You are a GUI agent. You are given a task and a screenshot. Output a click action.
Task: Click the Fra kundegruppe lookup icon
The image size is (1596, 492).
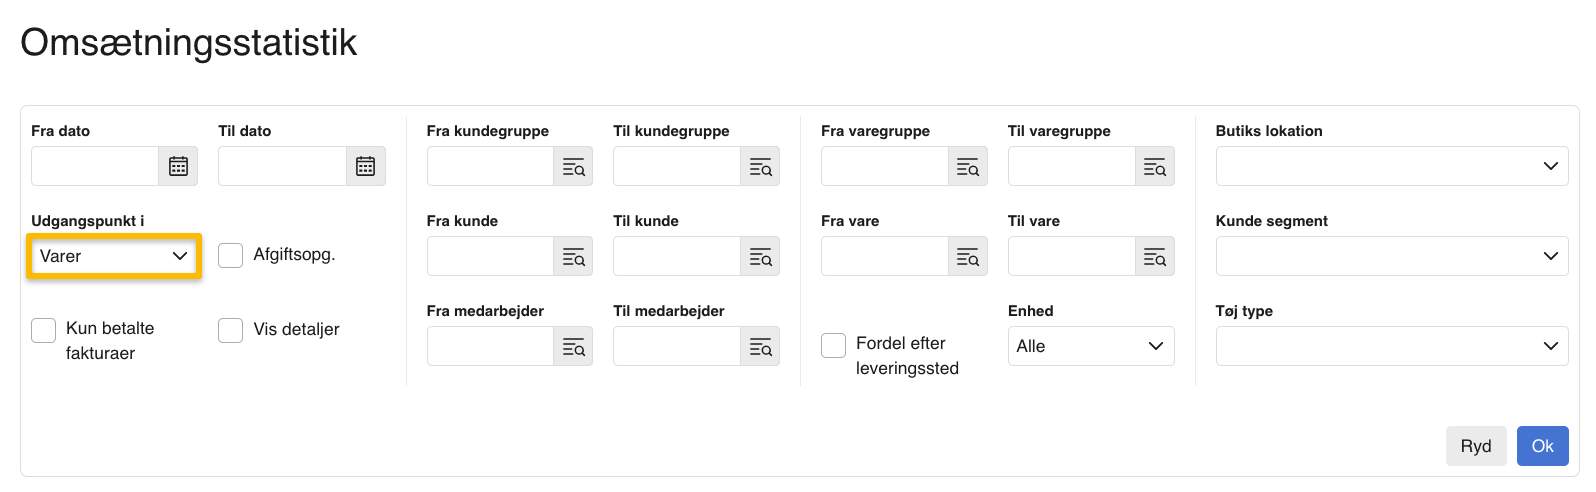[x=573, y=166]
